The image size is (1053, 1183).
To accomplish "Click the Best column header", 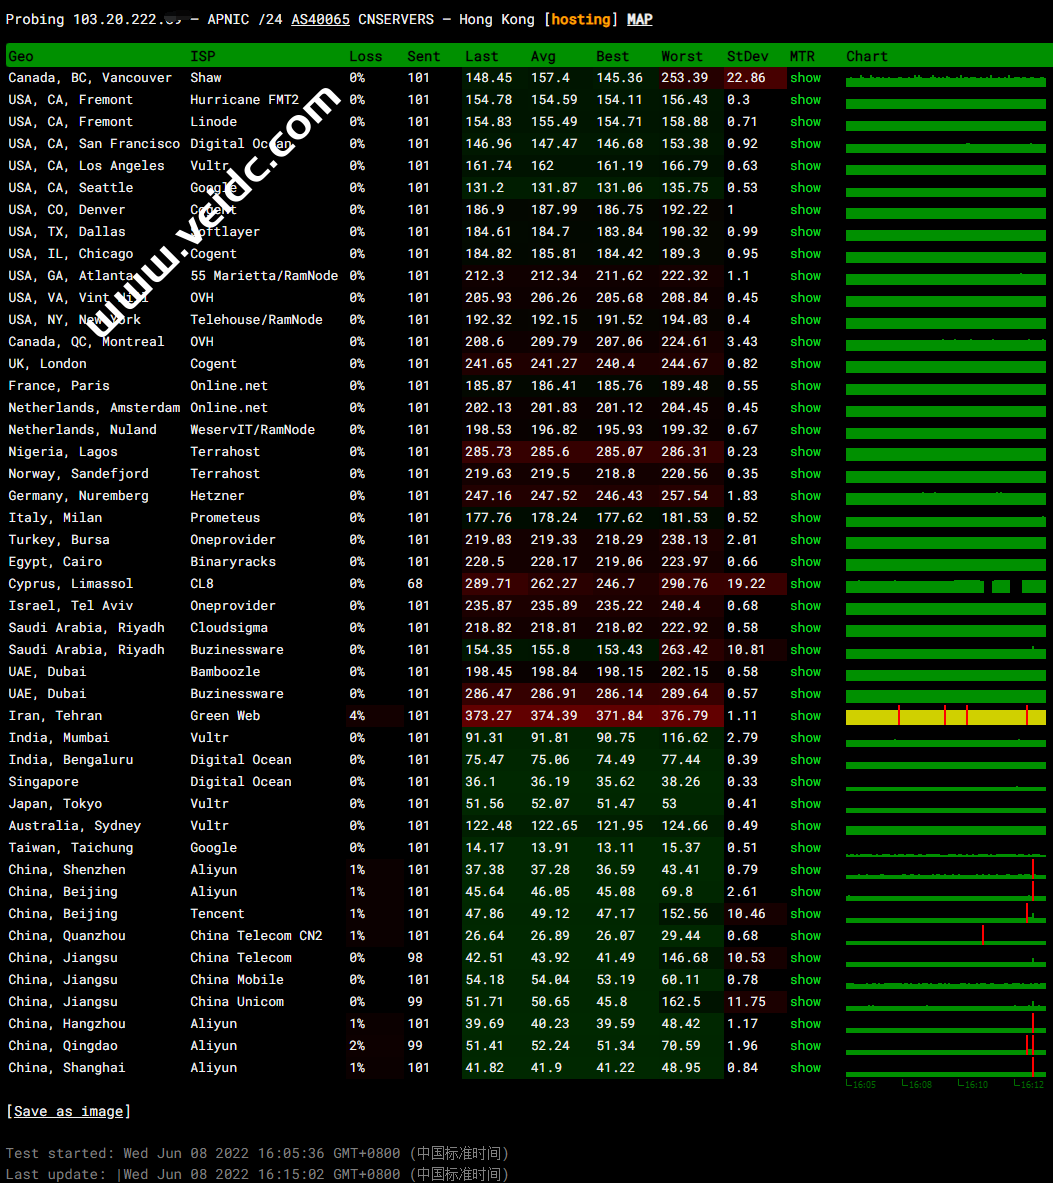I will (612, 57).
